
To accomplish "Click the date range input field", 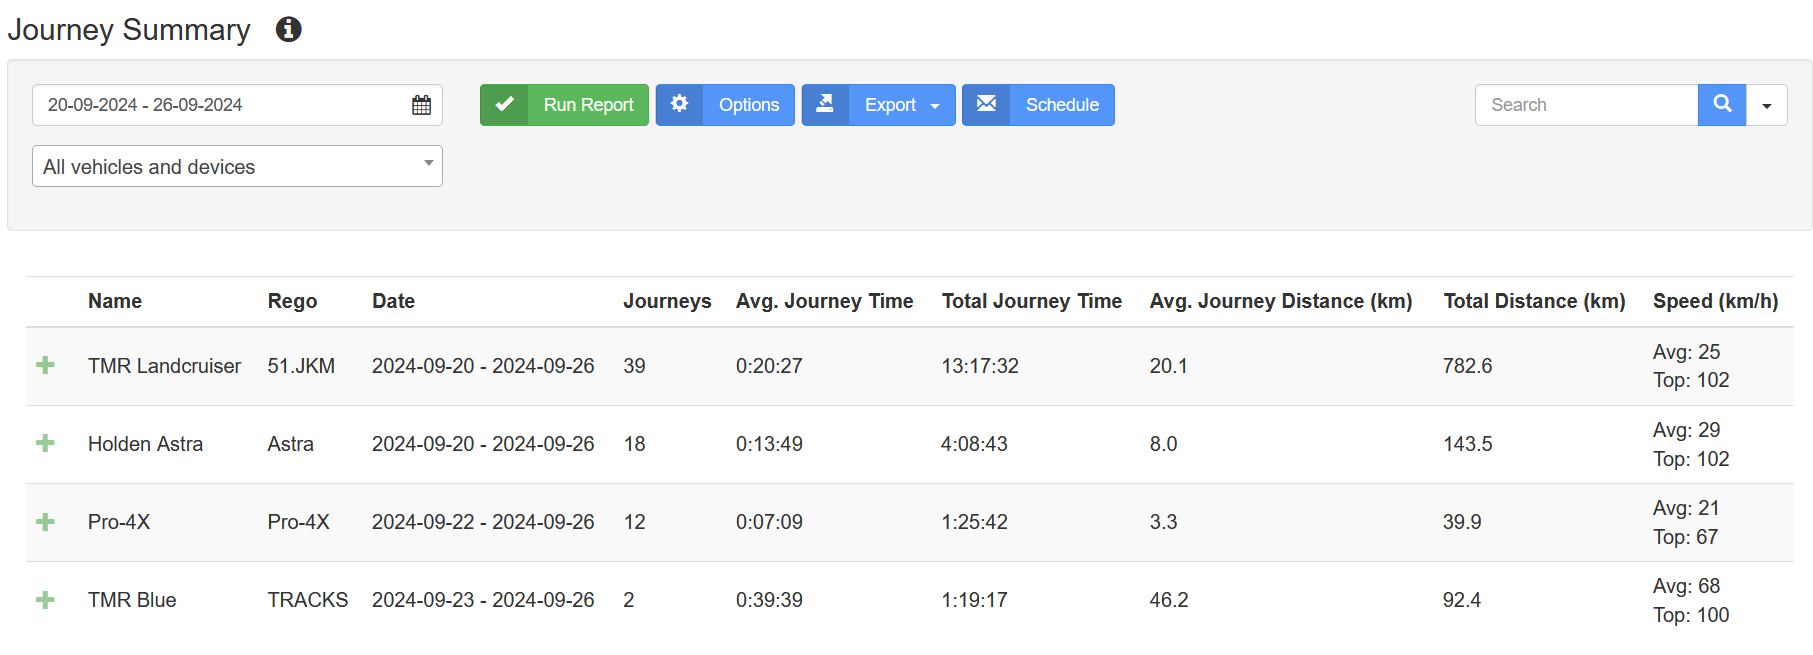I will (x=237, y=105).
